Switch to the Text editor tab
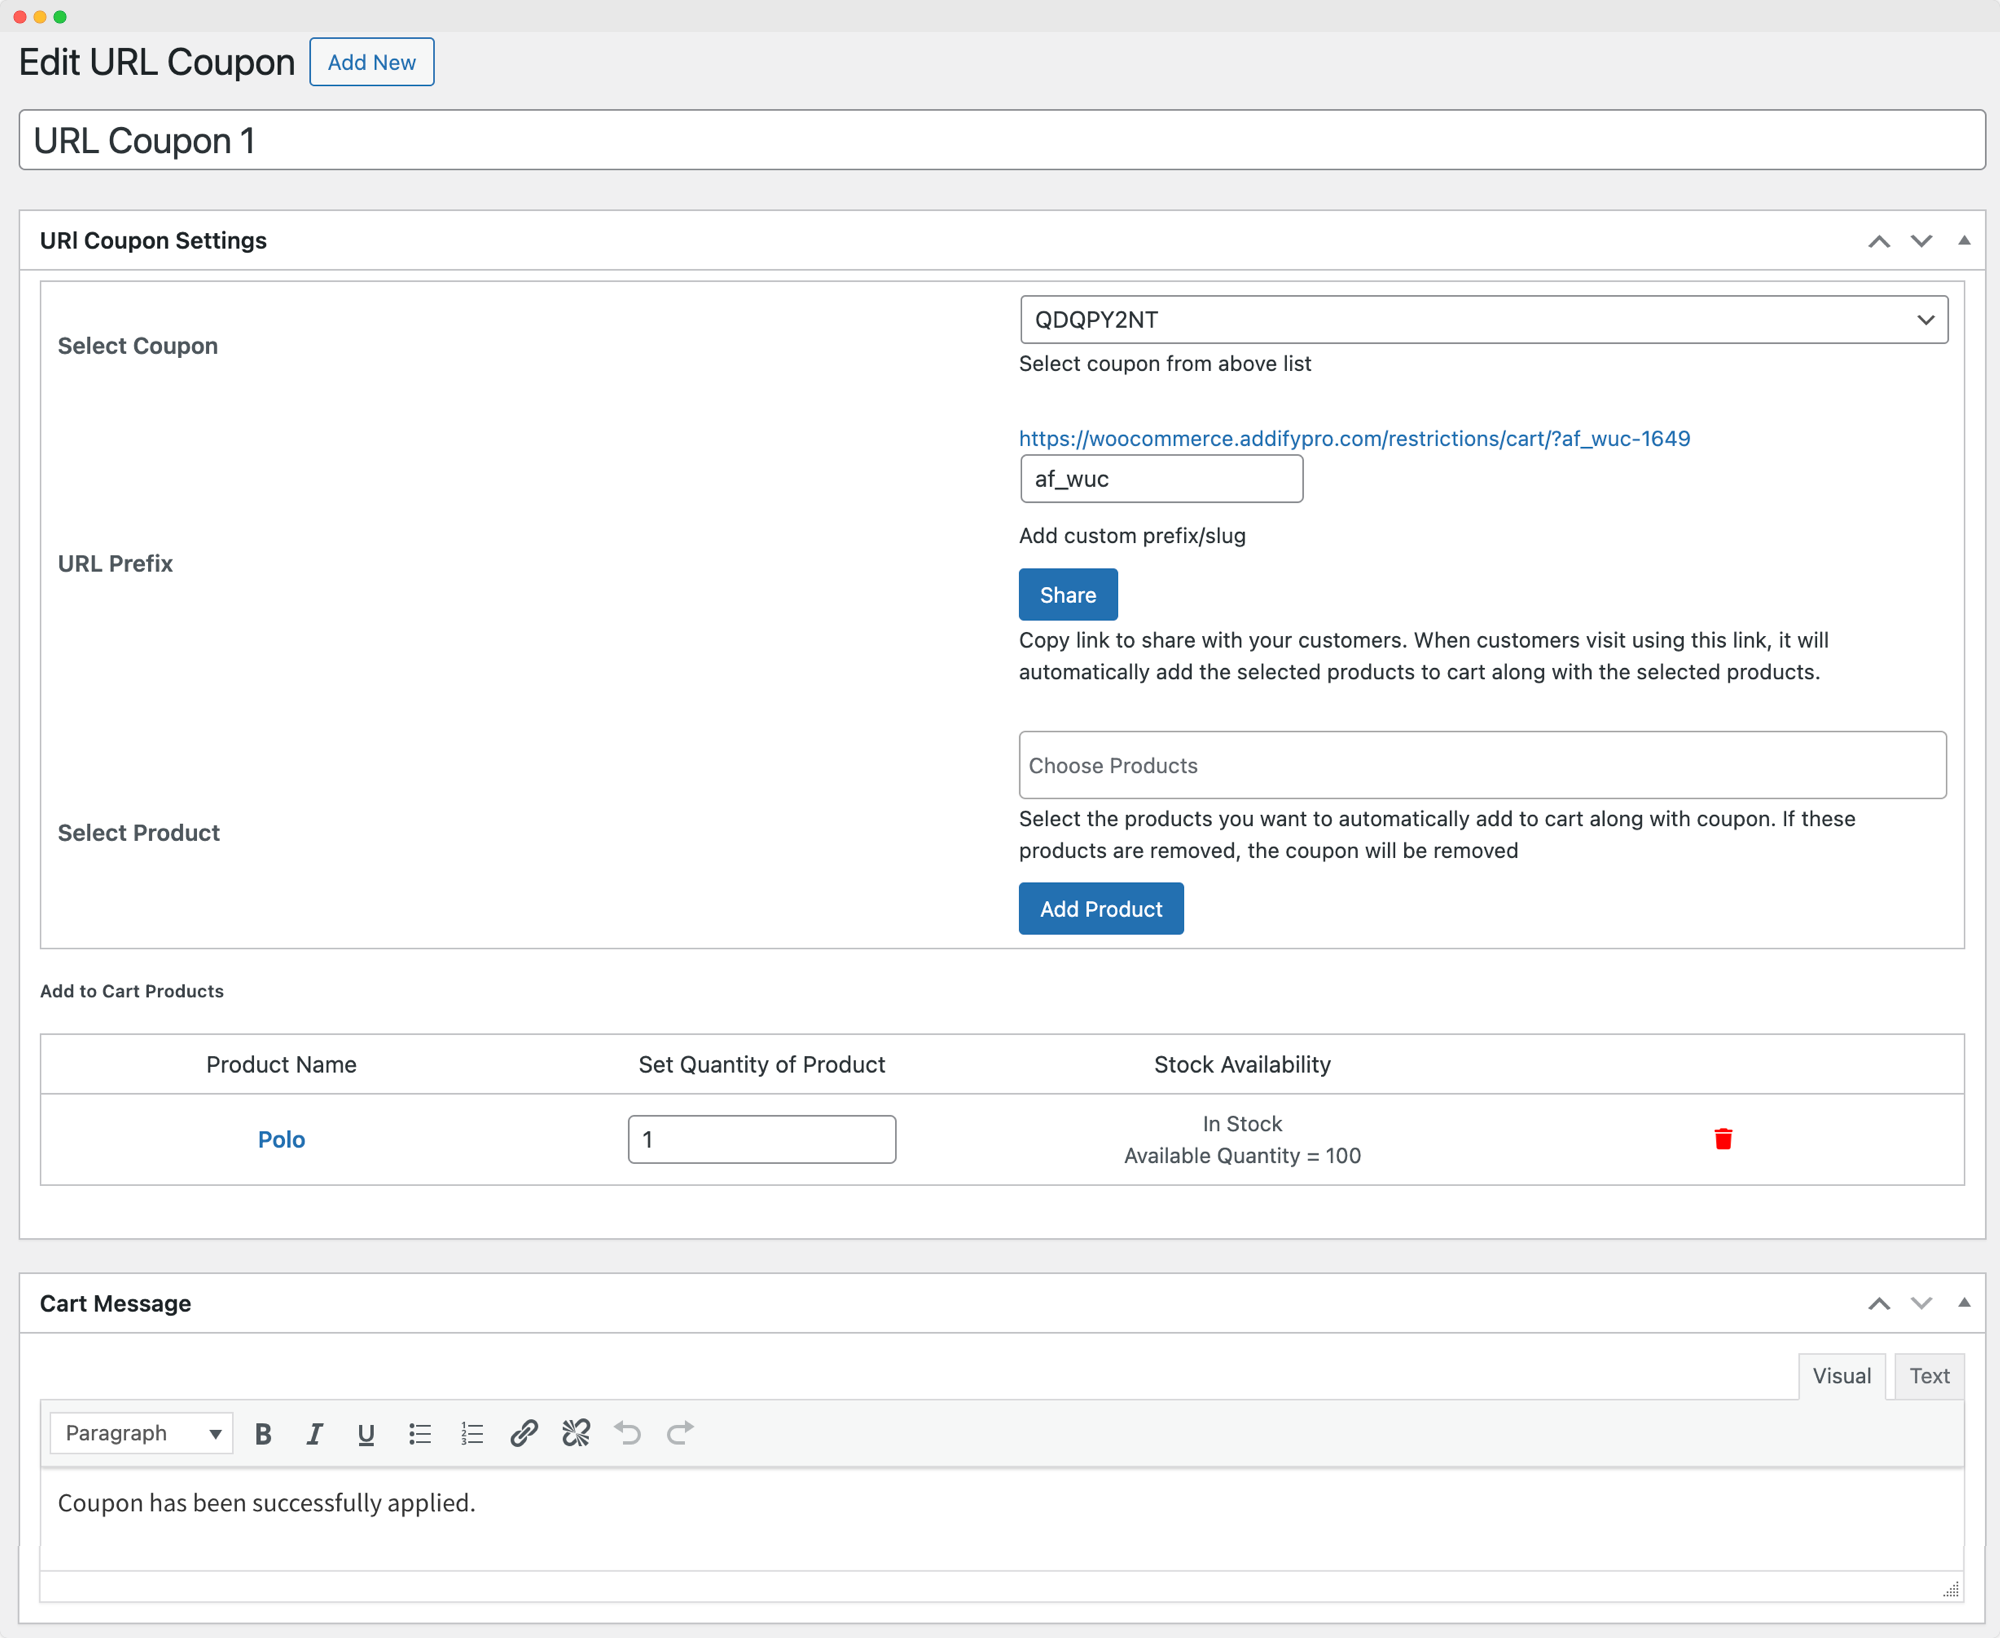This screenshot has height=1638, width=2000. [x=1928, y=1376]
